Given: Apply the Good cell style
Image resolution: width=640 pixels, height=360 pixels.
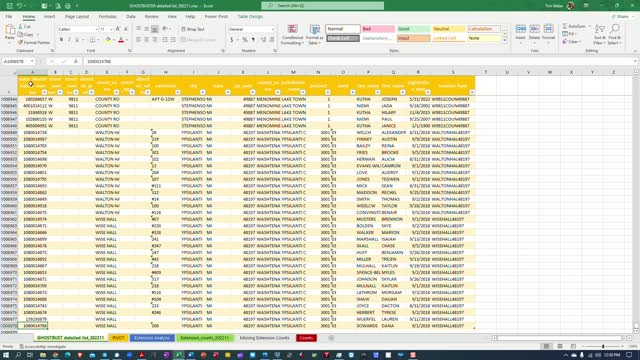Looking at the screenshot, I should click(x=413, y=29).
